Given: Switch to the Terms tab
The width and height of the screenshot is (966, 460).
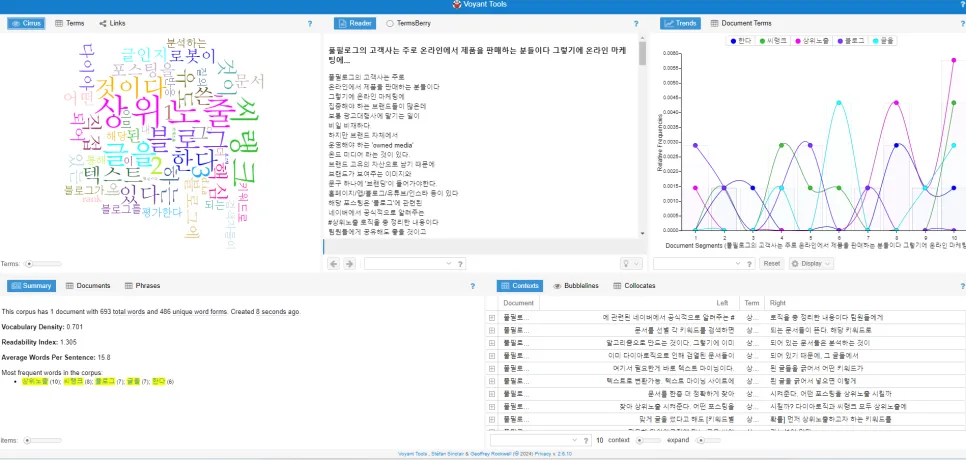Looking at the screenshot, I should coord(70,23).
